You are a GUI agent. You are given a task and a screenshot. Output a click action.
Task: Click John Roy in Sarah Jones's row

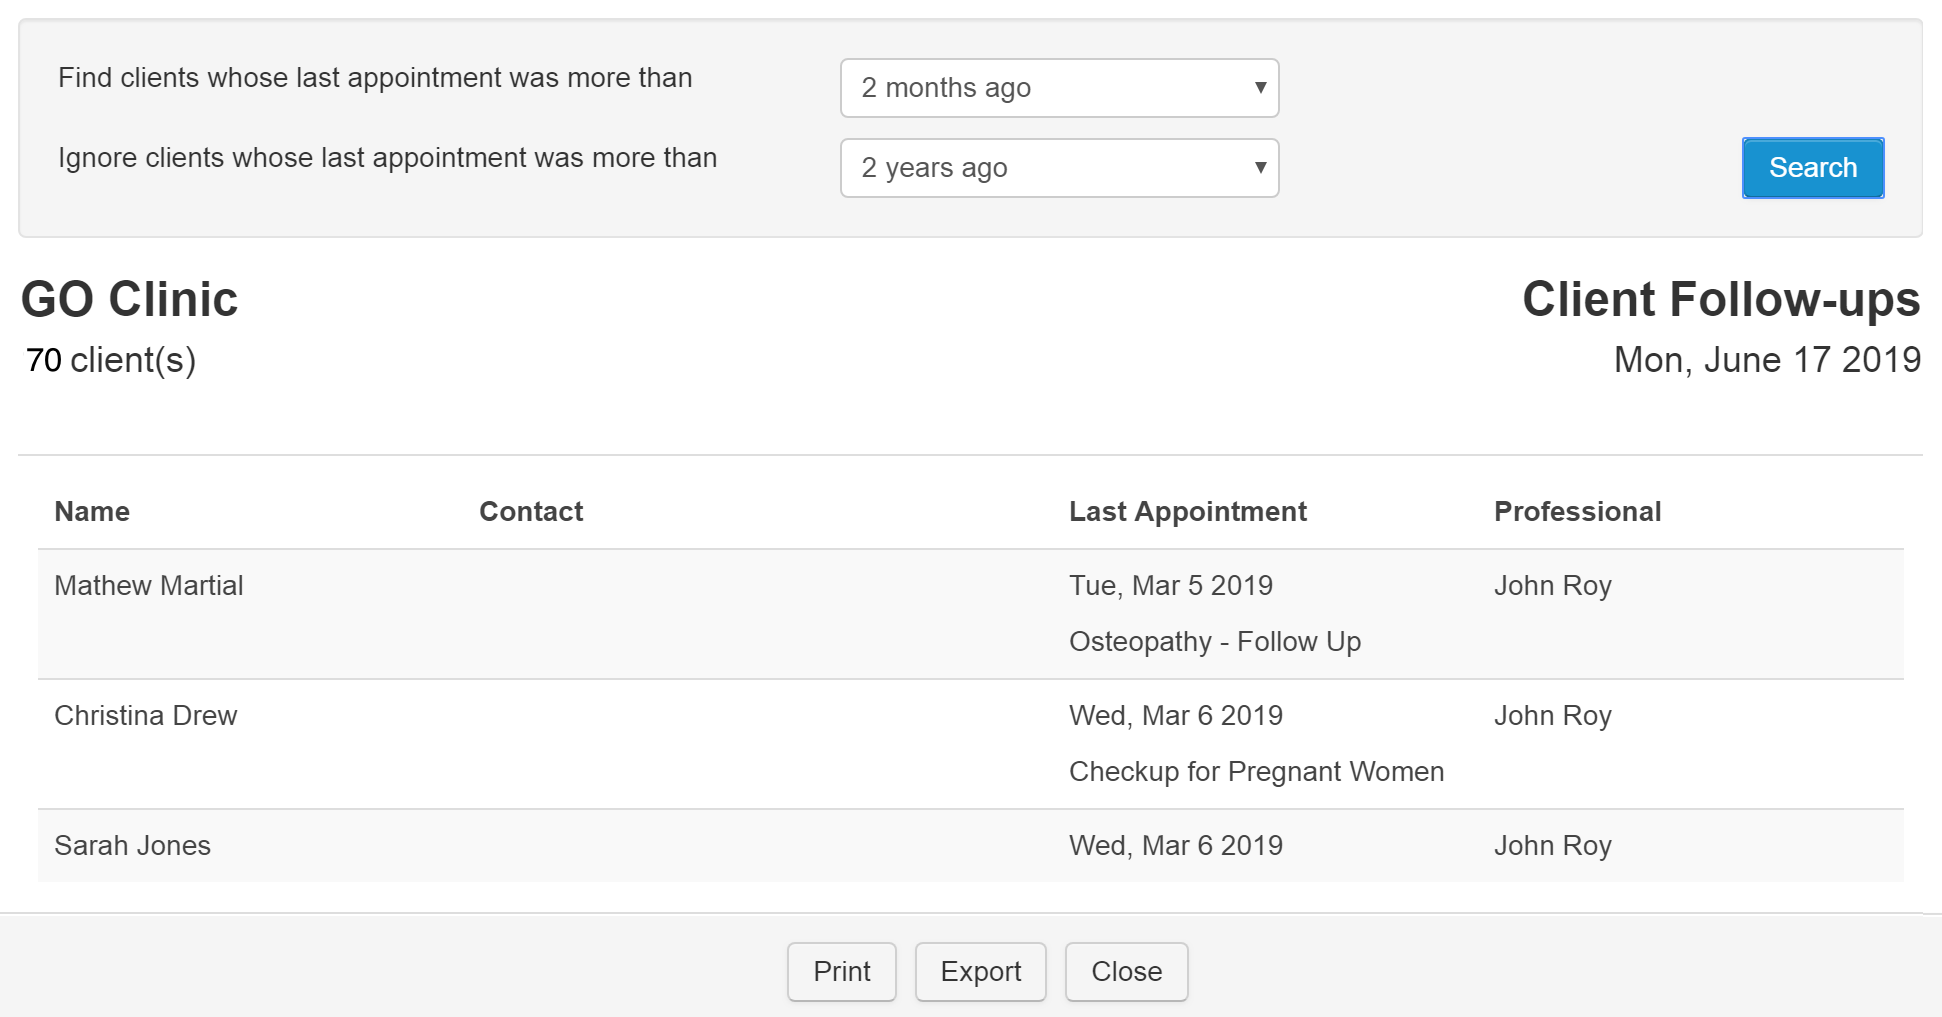coord(1553,845)
